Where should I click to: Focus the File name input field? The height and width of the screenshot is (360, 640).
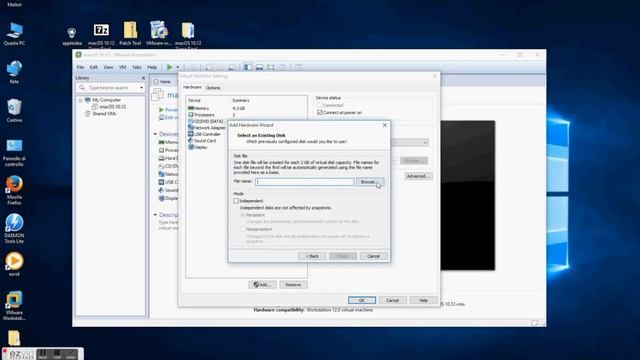point(304,182)
